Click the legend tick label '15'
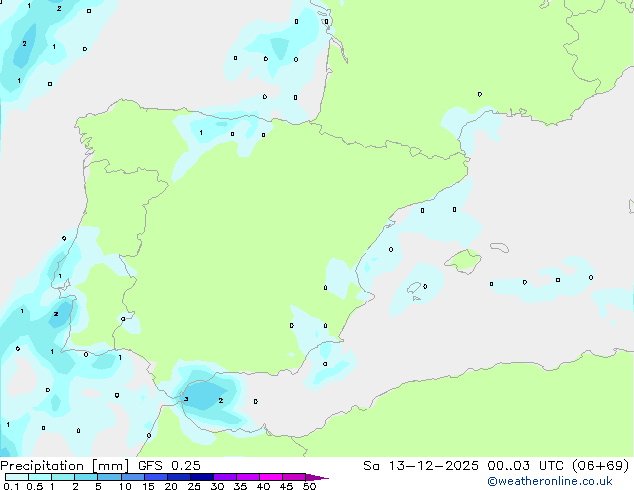 (148, 486)
